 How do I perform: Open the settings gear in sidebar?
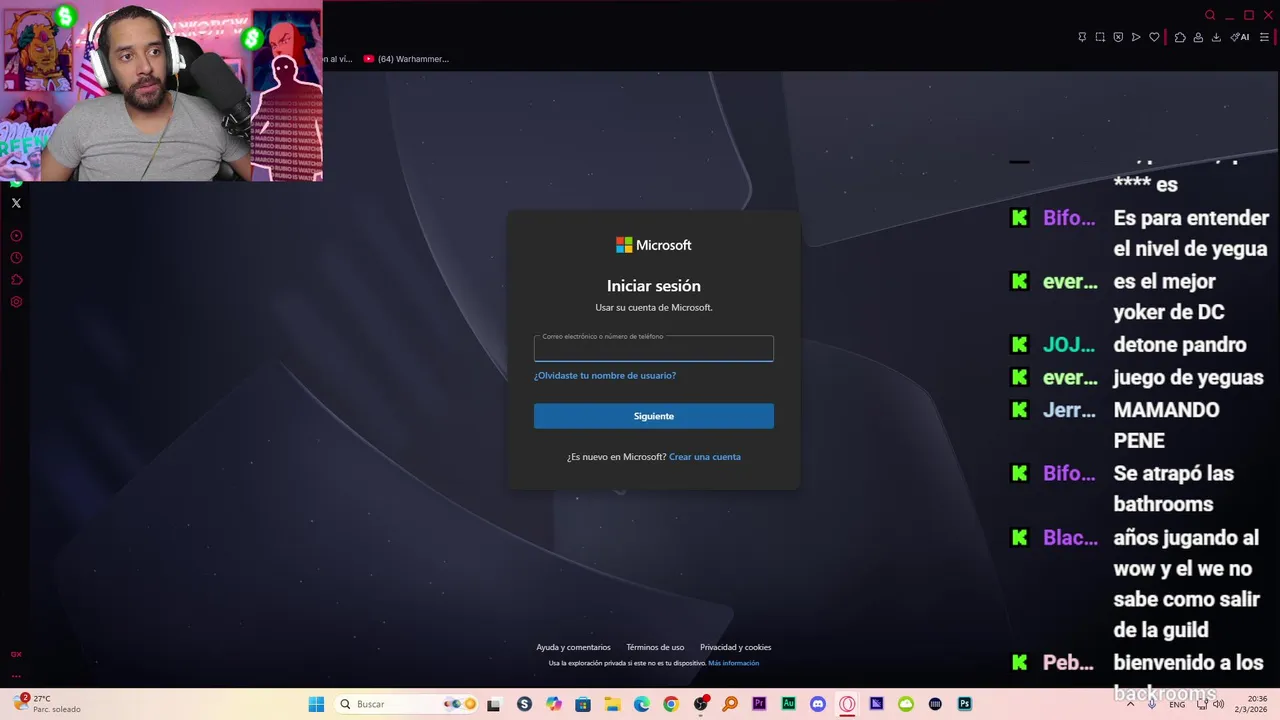[x=16, y=302]
